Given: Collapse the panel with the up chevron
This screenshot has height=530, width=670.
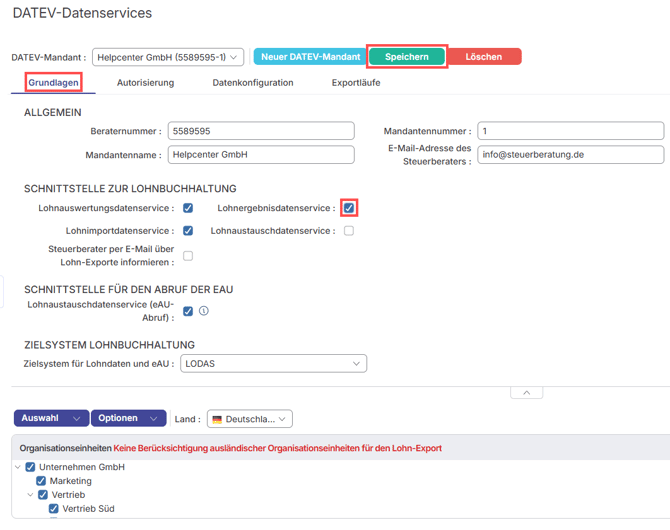Looking at the screenshot, I should pyautogui.click(x=526, y=393).
